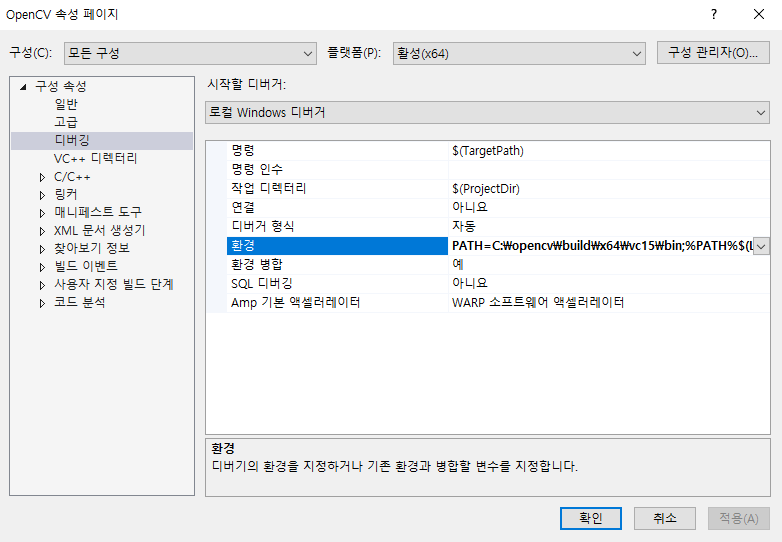The width and height of the screenshot is (782, 542).
Task: Select VC++ 디렉터리 in the tree
Action: pyautogui.click(x=95, y=159)
